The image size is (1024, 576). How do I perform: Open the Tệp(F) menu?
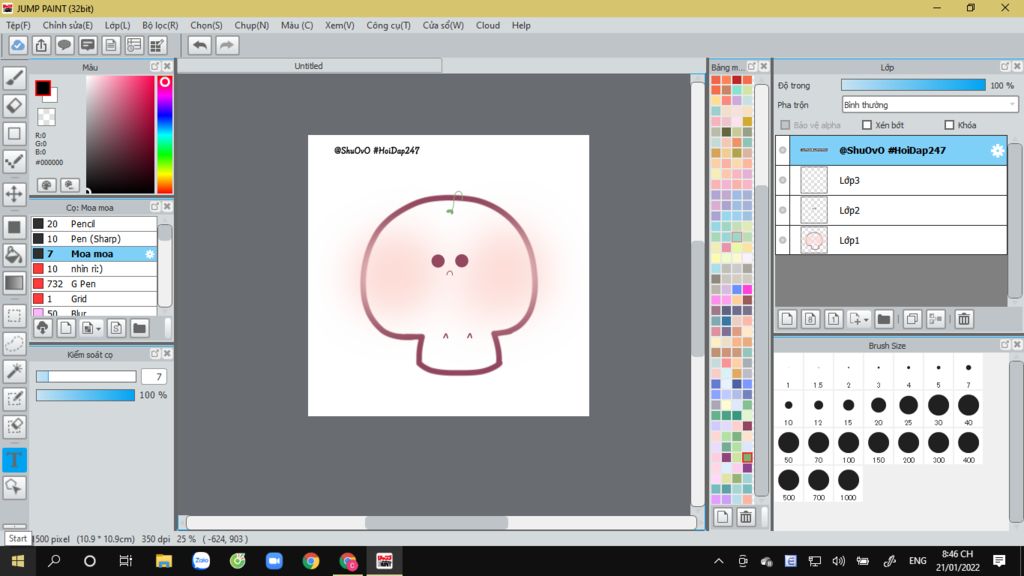coord(18,25)
